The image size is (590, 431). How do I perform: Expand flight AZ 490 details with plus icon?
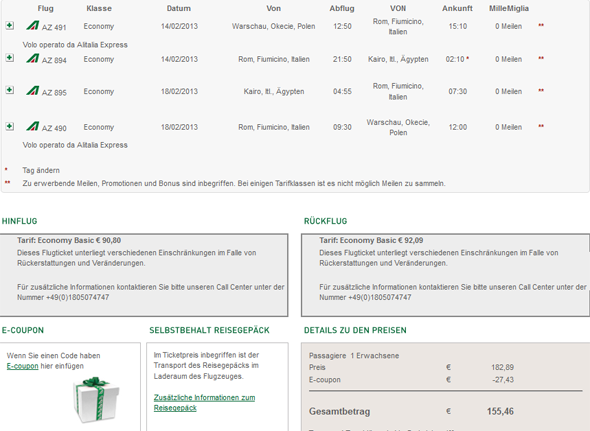pyautogui.click(x=10, y=126)
